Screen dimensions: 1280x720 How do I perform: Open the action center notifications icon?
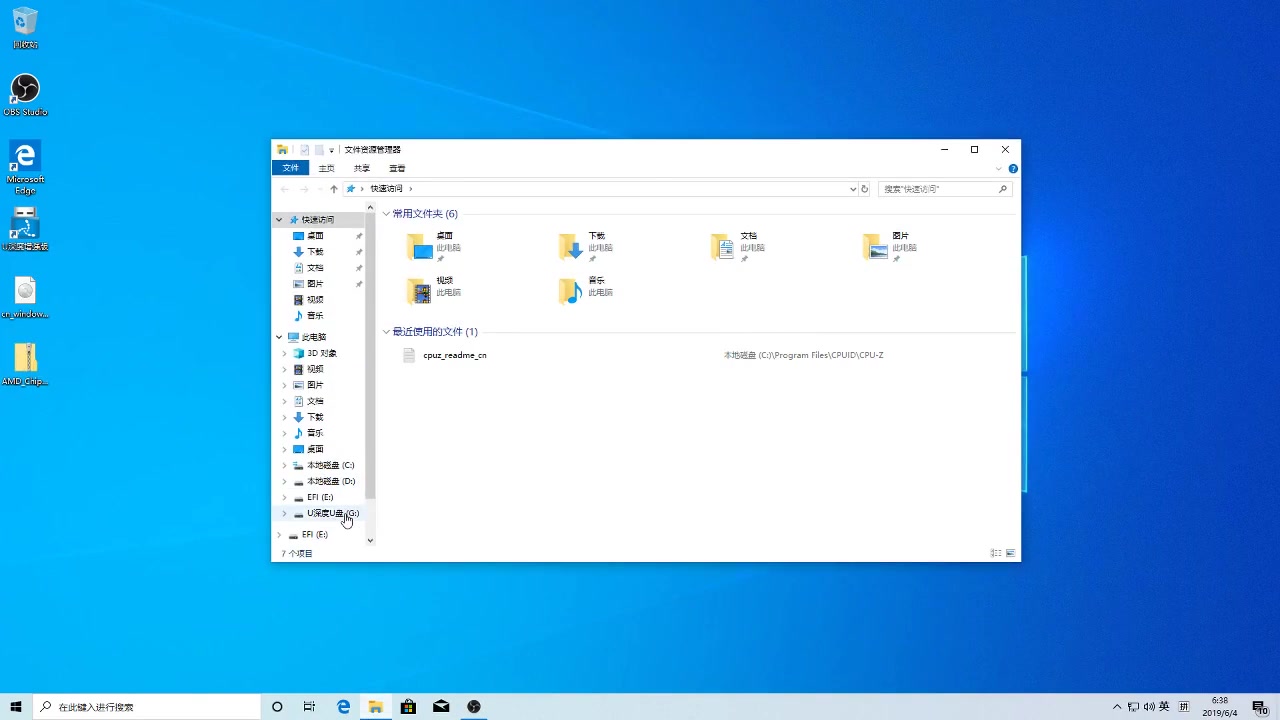(1260, 707)
